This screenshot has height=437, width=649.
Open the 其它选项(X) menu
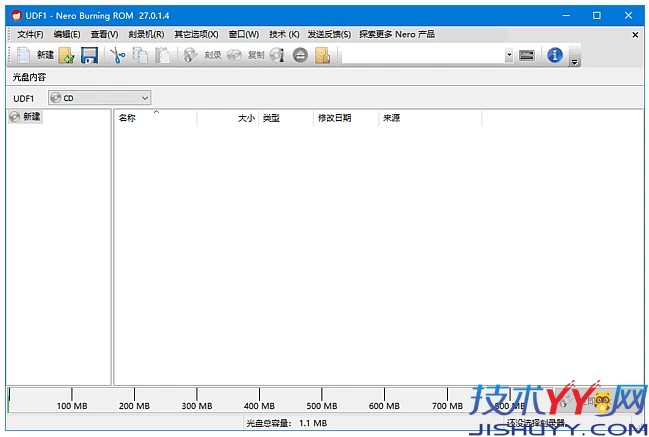pyautogui.click(x=196, y=34)
